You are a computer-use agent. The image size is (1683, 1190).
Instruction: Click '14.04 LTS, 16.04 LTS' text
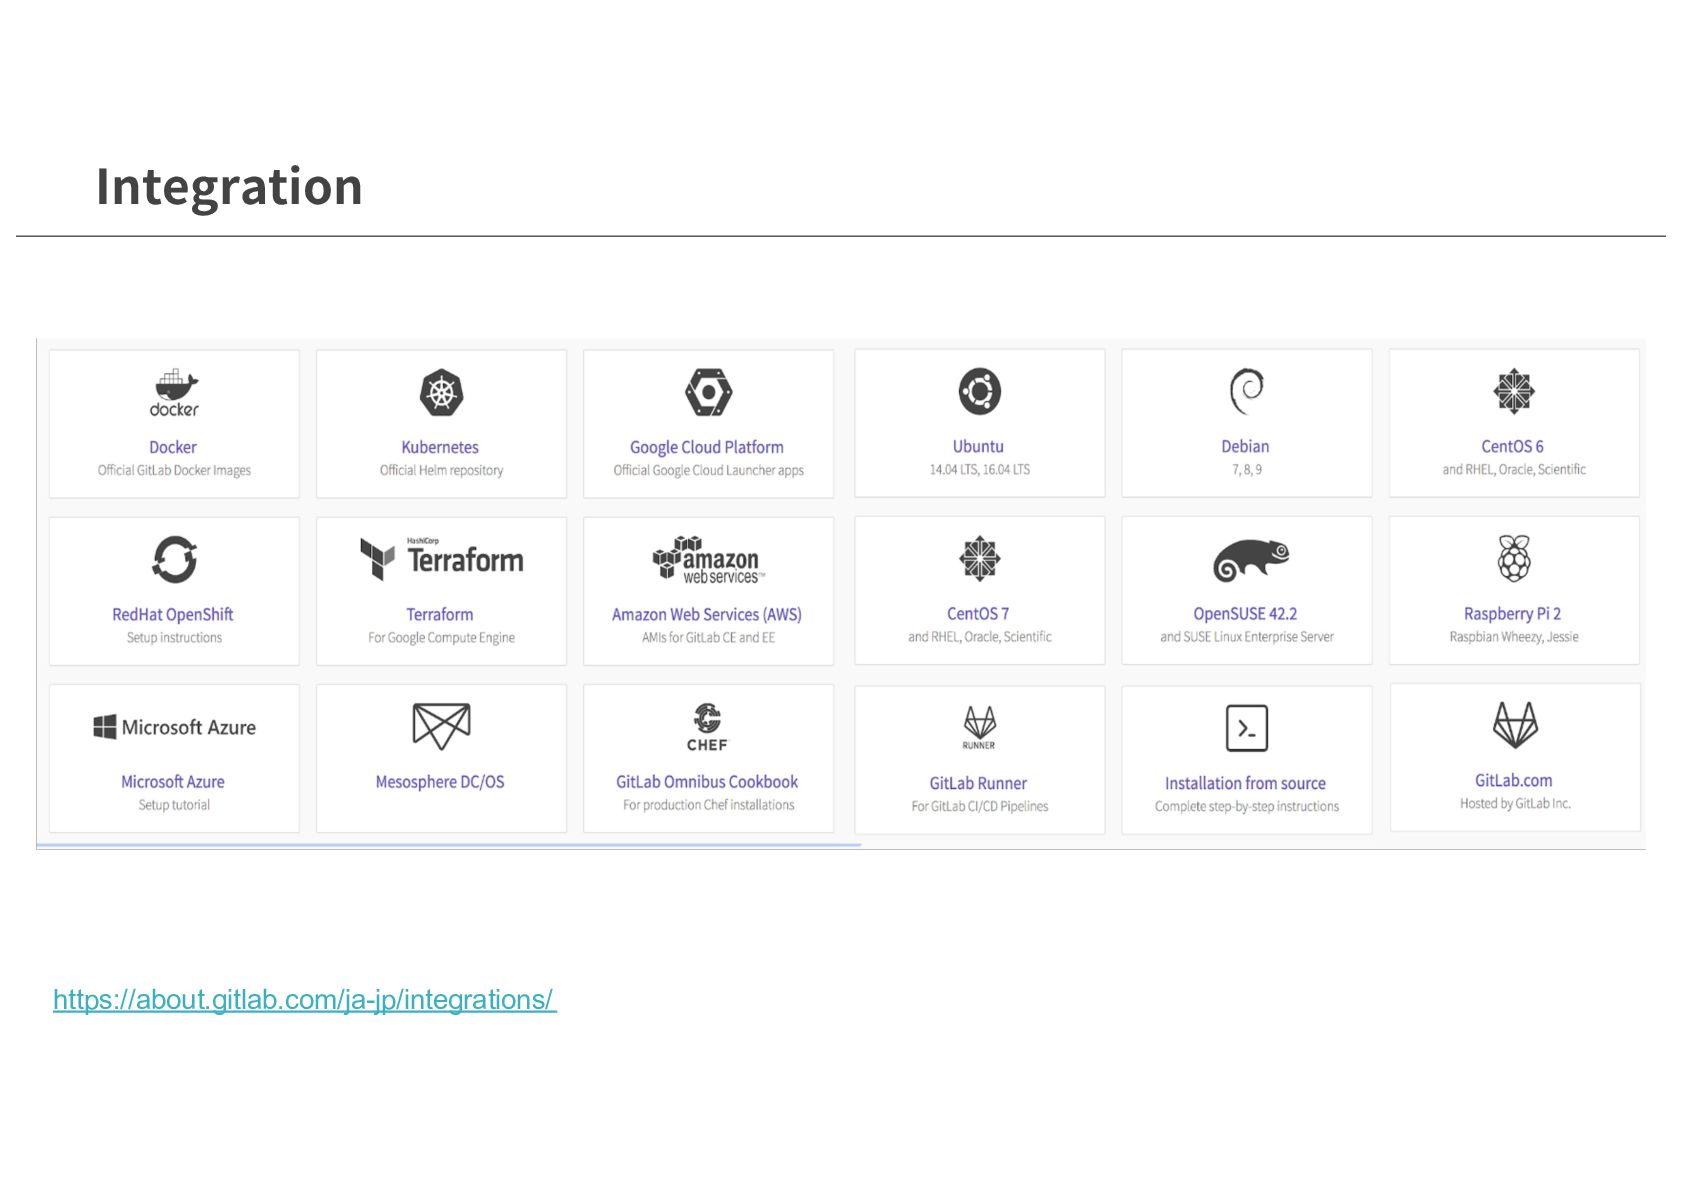click(x=979, y=469)
